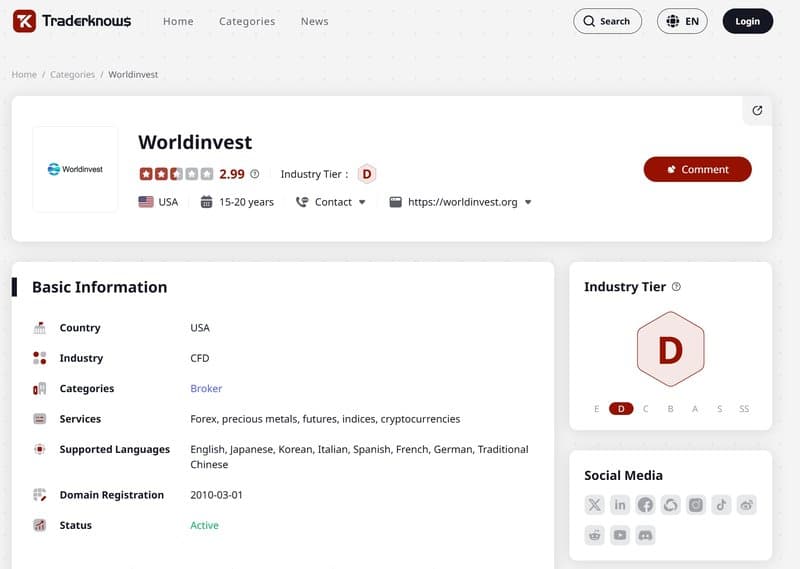Open the X (Twitter) social icon

[x=594, y=505]
